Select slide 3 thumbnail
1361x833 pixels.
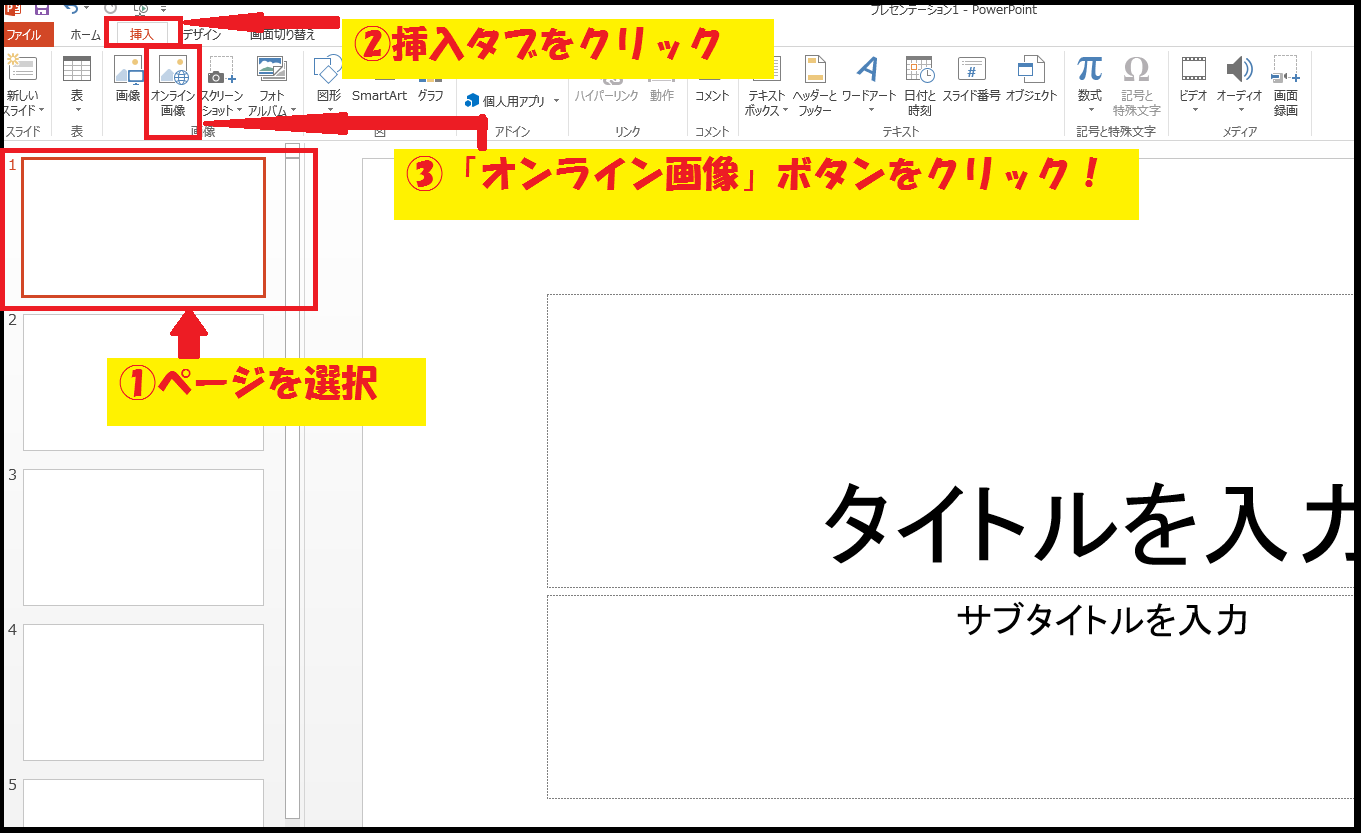[x=143, y=537]
